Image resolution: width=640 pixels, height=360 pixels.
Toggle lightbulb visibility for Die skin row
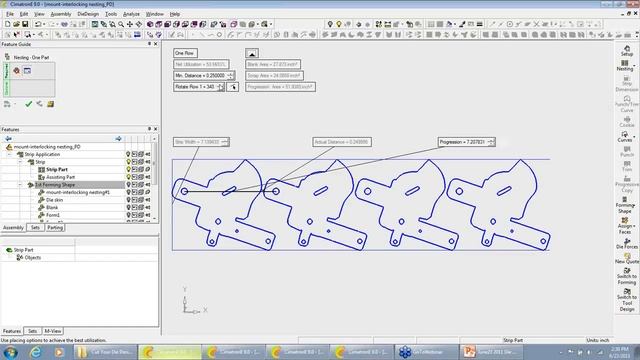(128, 200)
